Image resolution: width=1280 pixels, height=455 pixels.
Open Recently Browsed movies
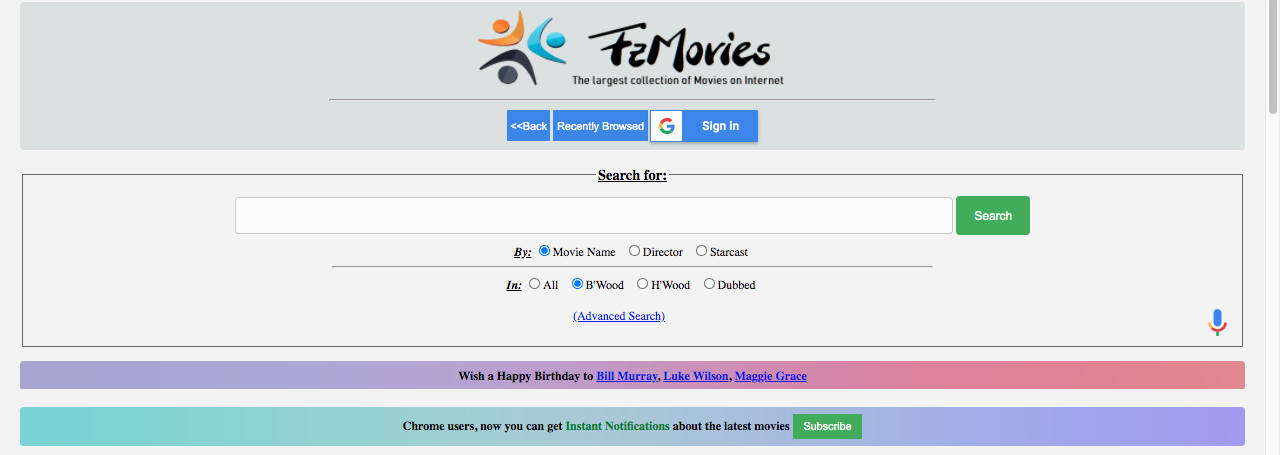click(x=600, y=126)
